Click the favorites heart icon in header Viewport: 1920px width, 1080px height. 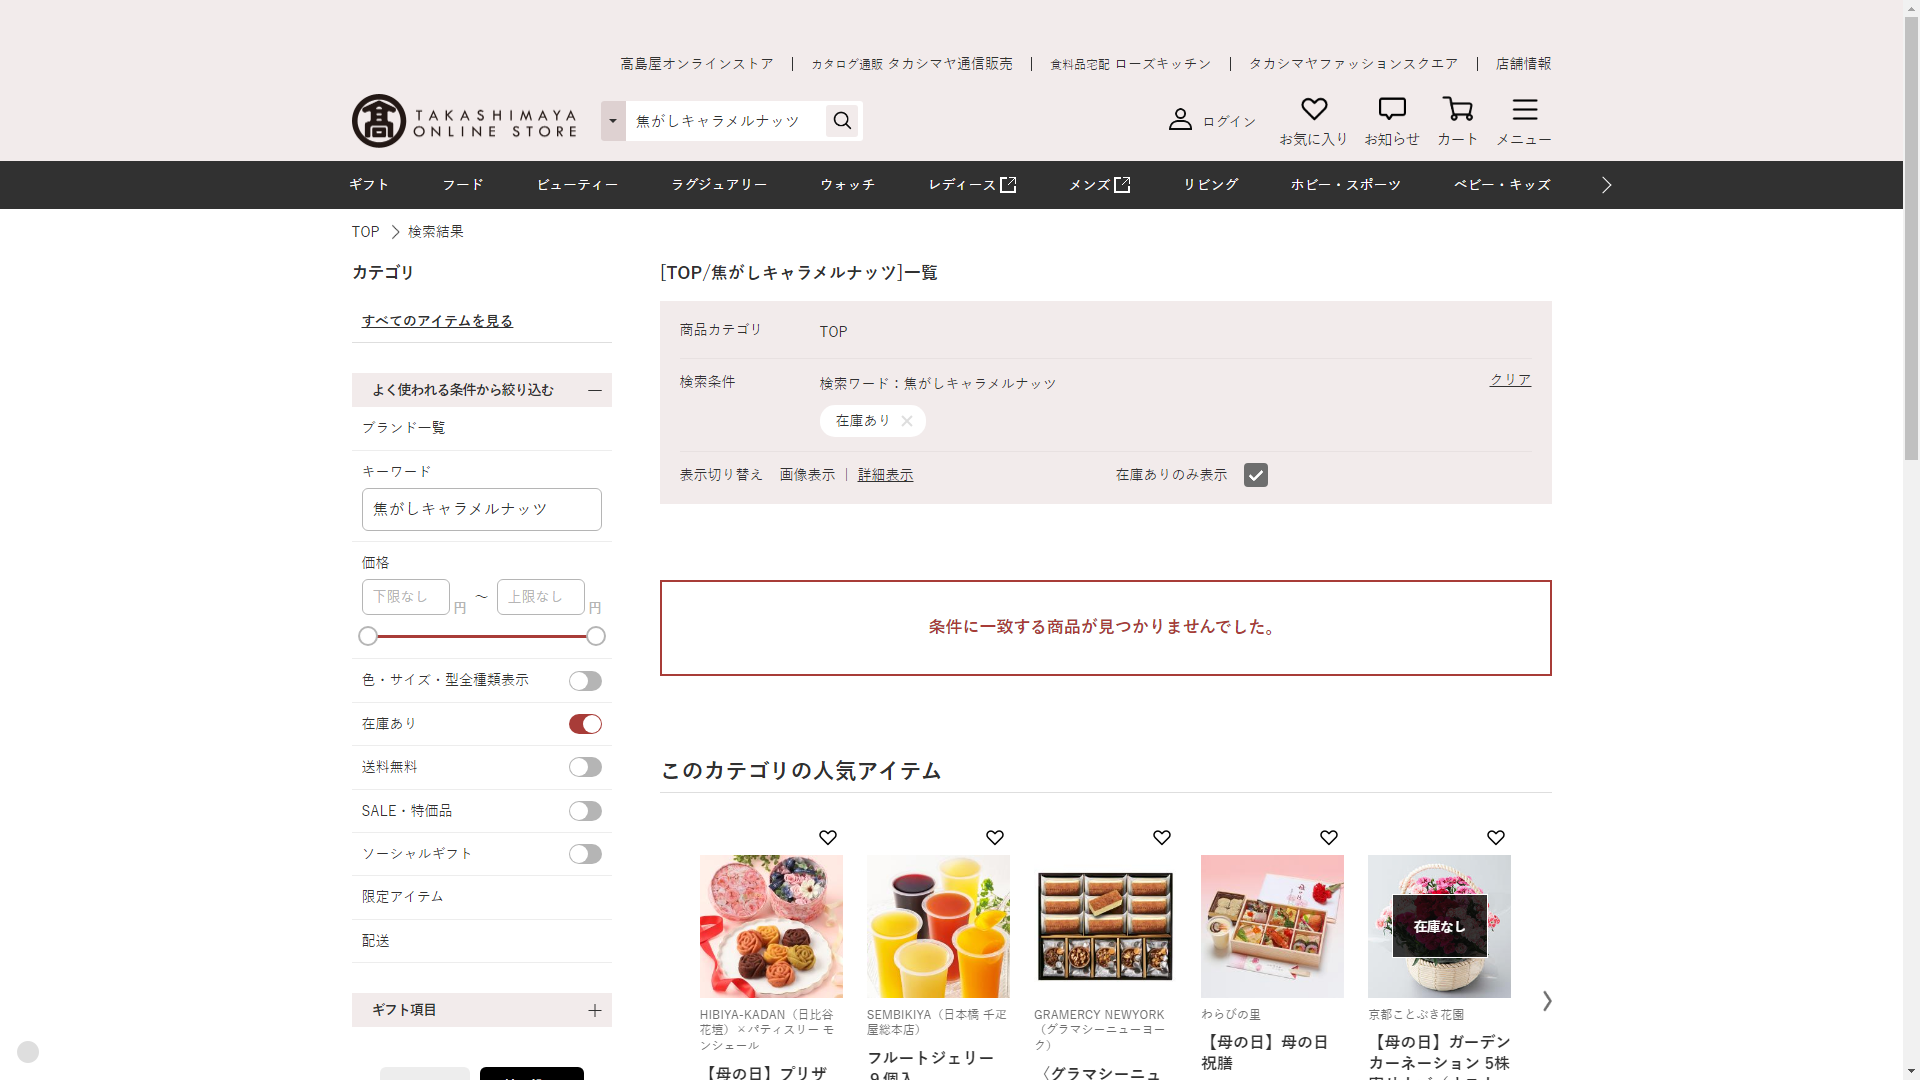[x=1313, y=109]
